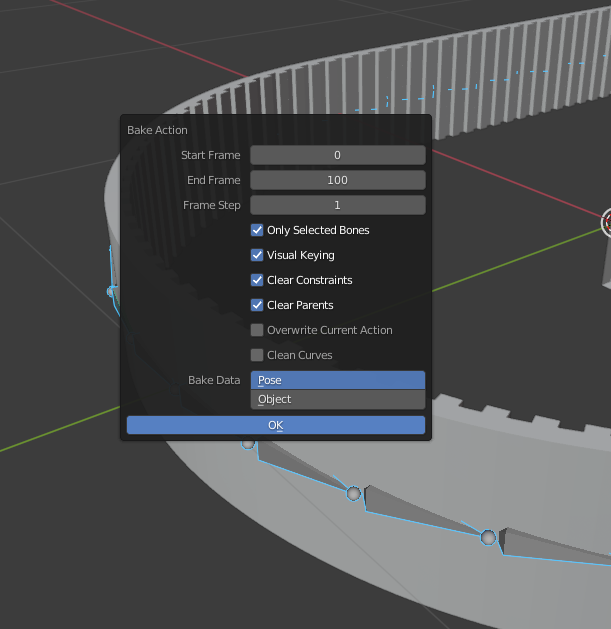Screen dimensions: 611x629
Task: Click the 3D cursor at the right edge
Action: 606,222
